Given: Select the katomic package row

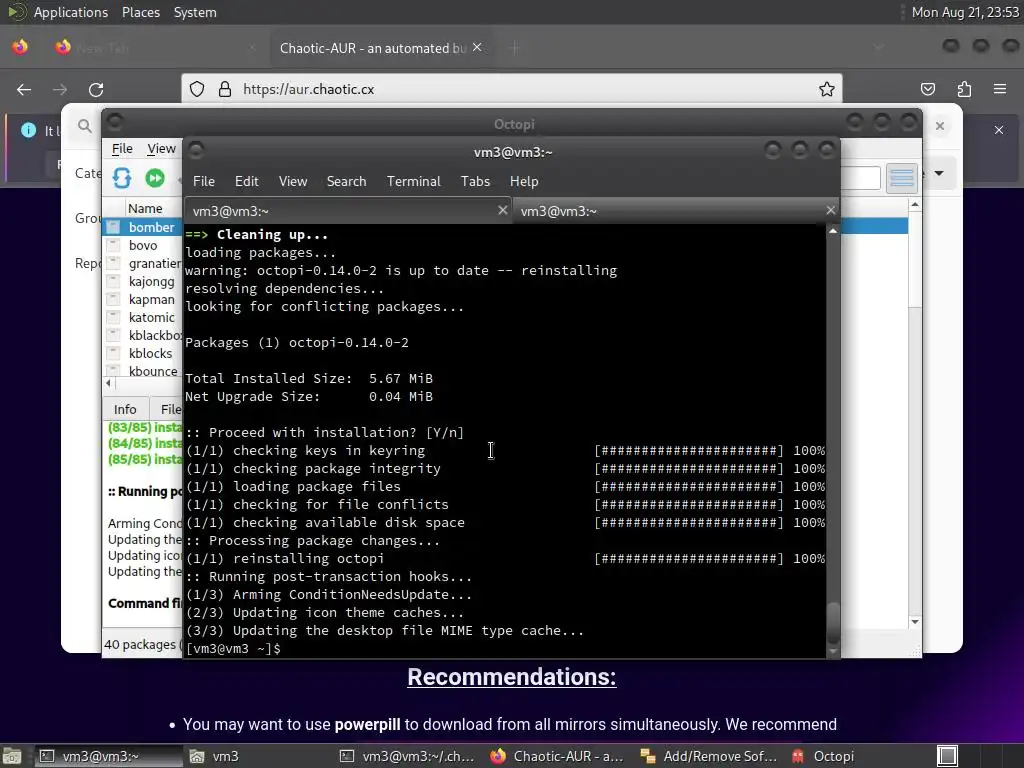Looking at the screenshot, I should click(143, 317).
